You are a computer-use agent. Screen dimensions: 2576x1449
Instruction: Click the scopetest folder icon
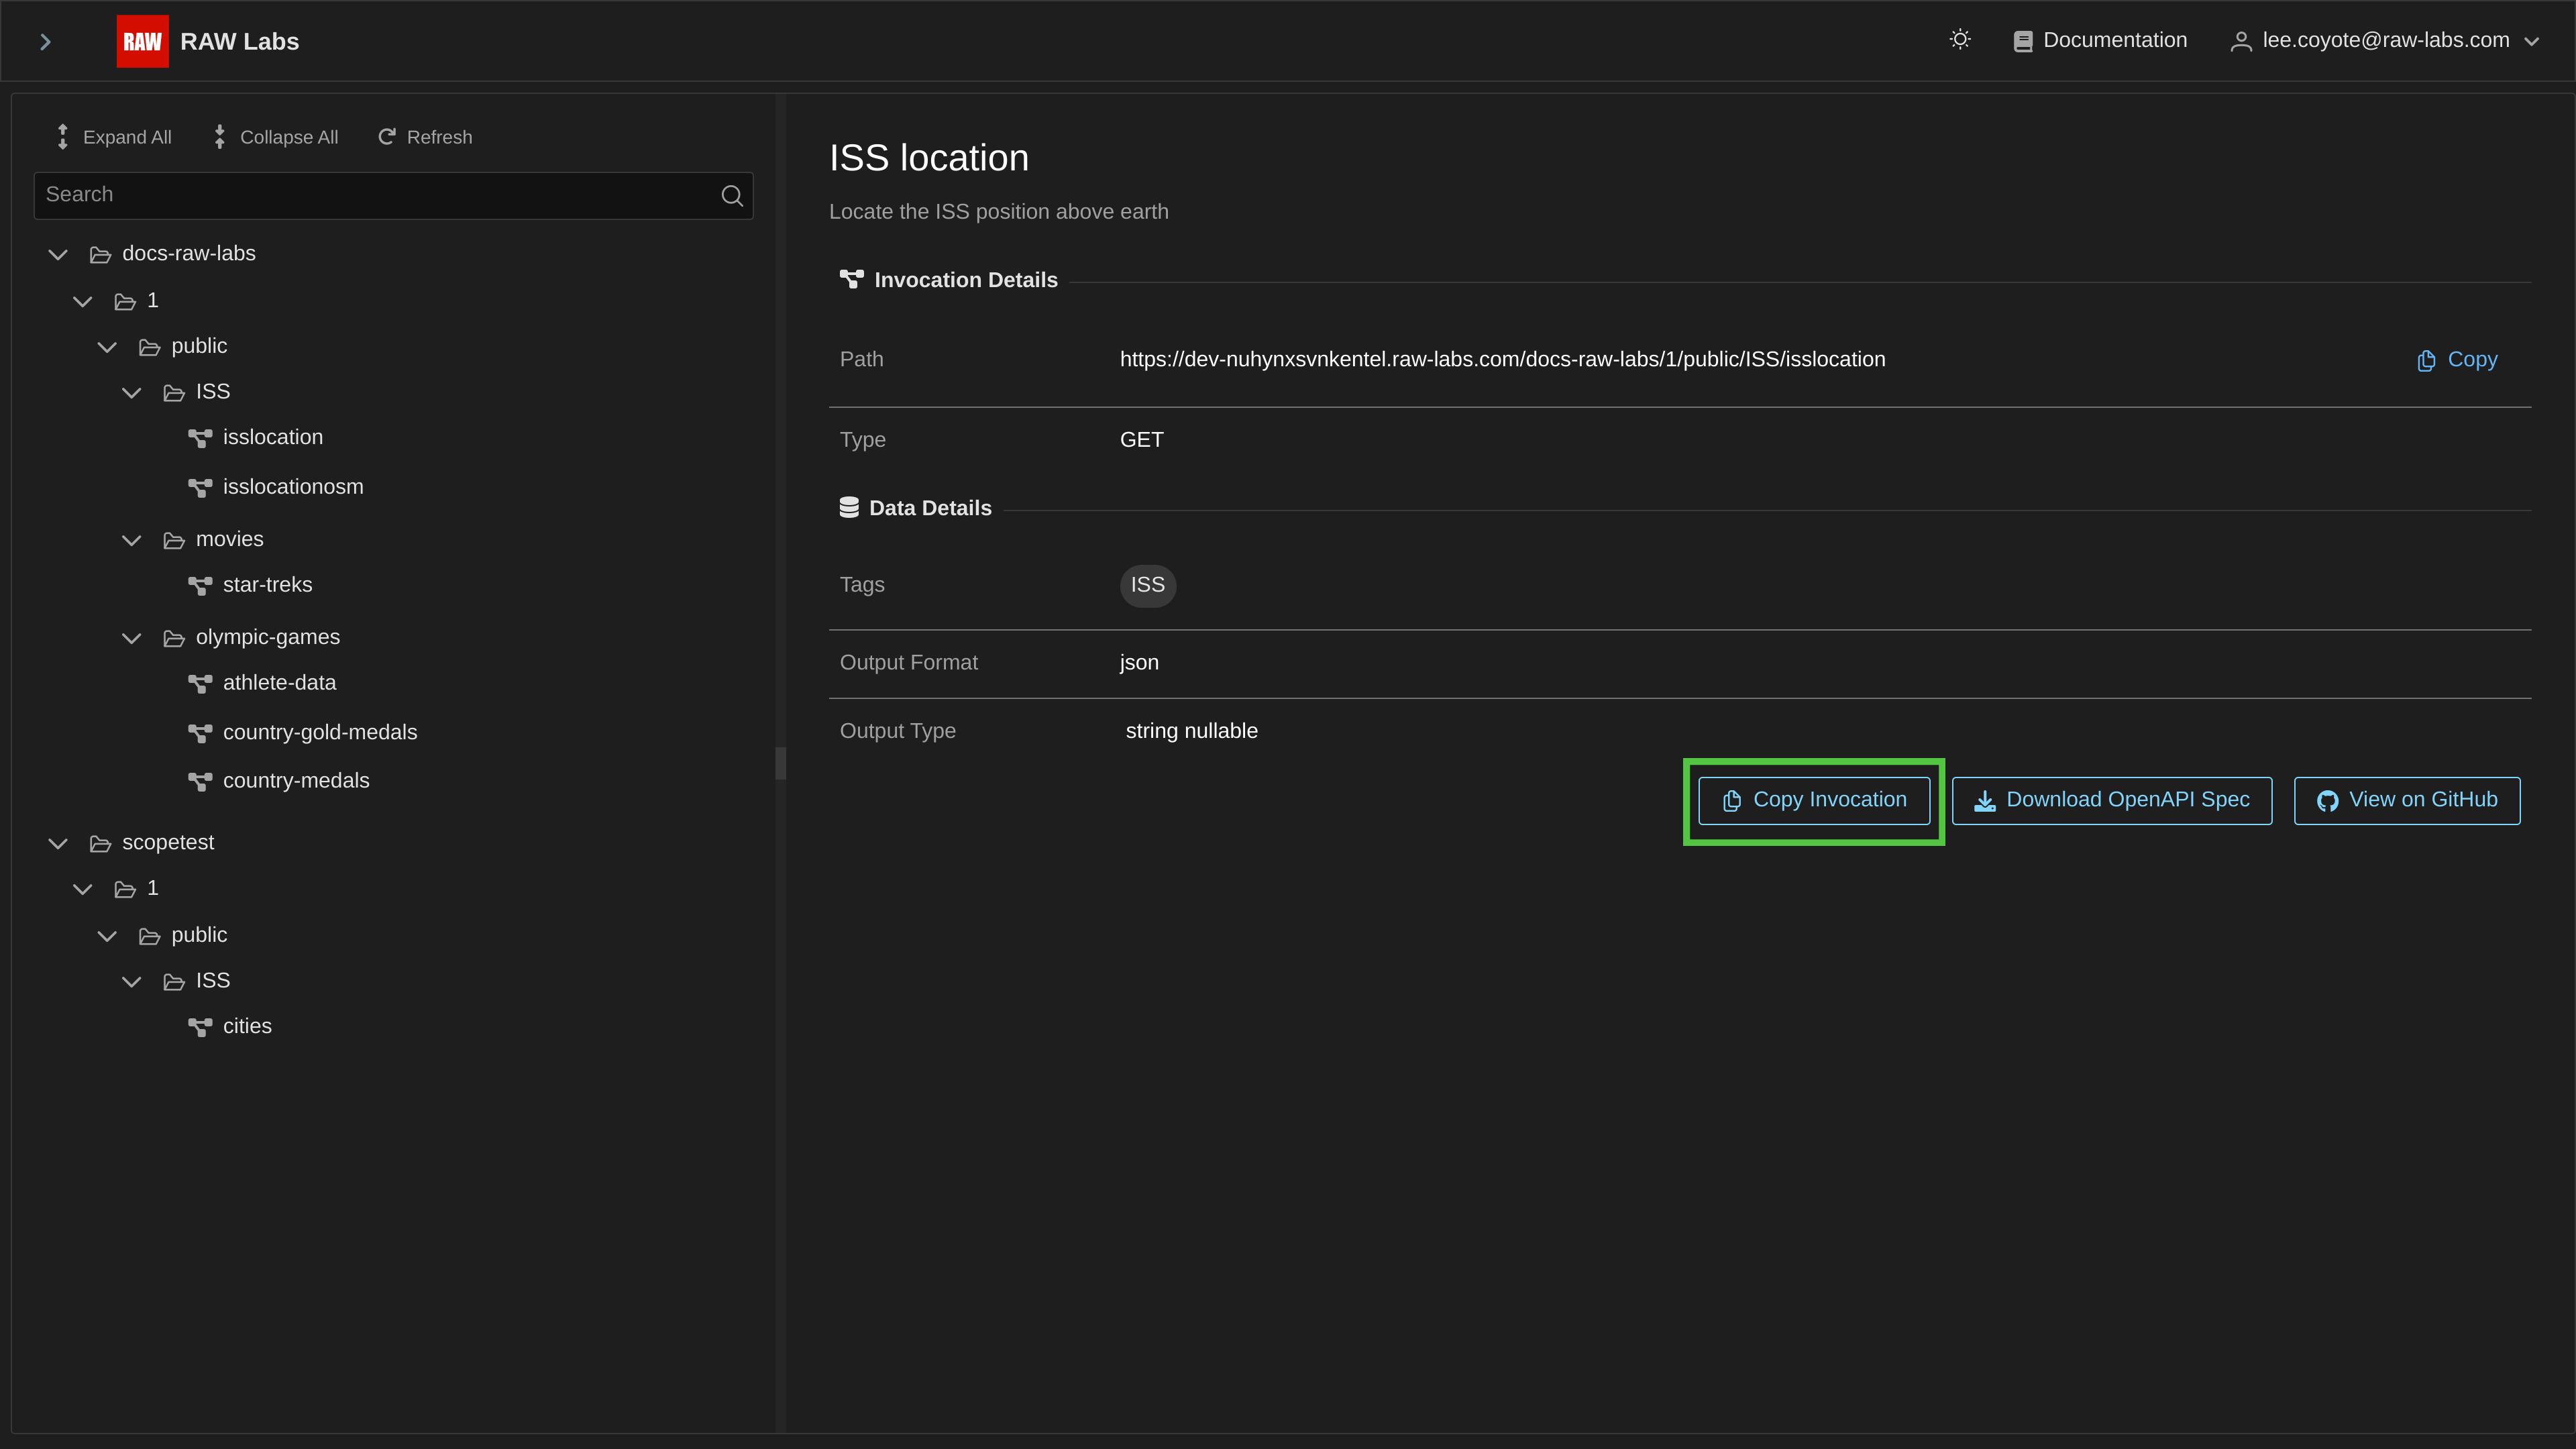(100, 844)
